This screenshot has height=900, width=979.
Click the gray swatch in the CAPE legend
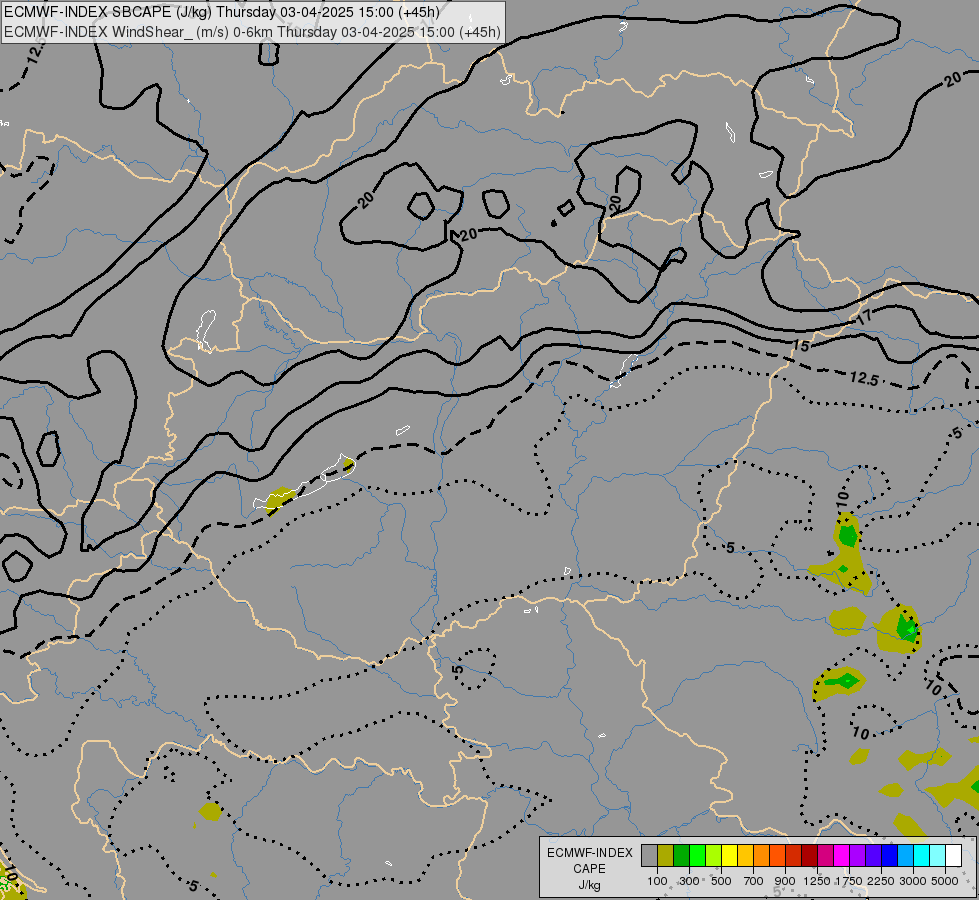point(649,855)
